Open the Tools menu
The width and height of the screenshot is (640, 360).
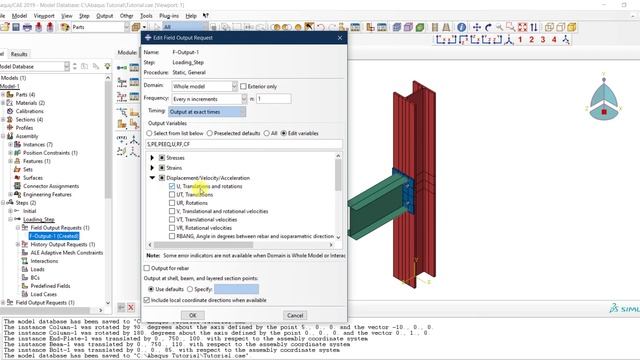click(146, 16)
